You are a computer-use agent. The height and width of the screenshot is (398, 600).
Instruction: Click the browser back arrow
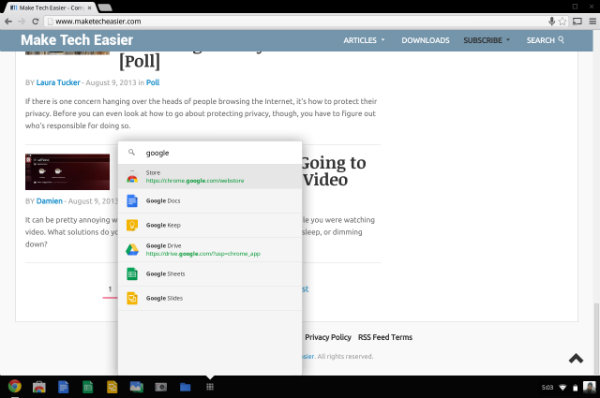point(8,21)
